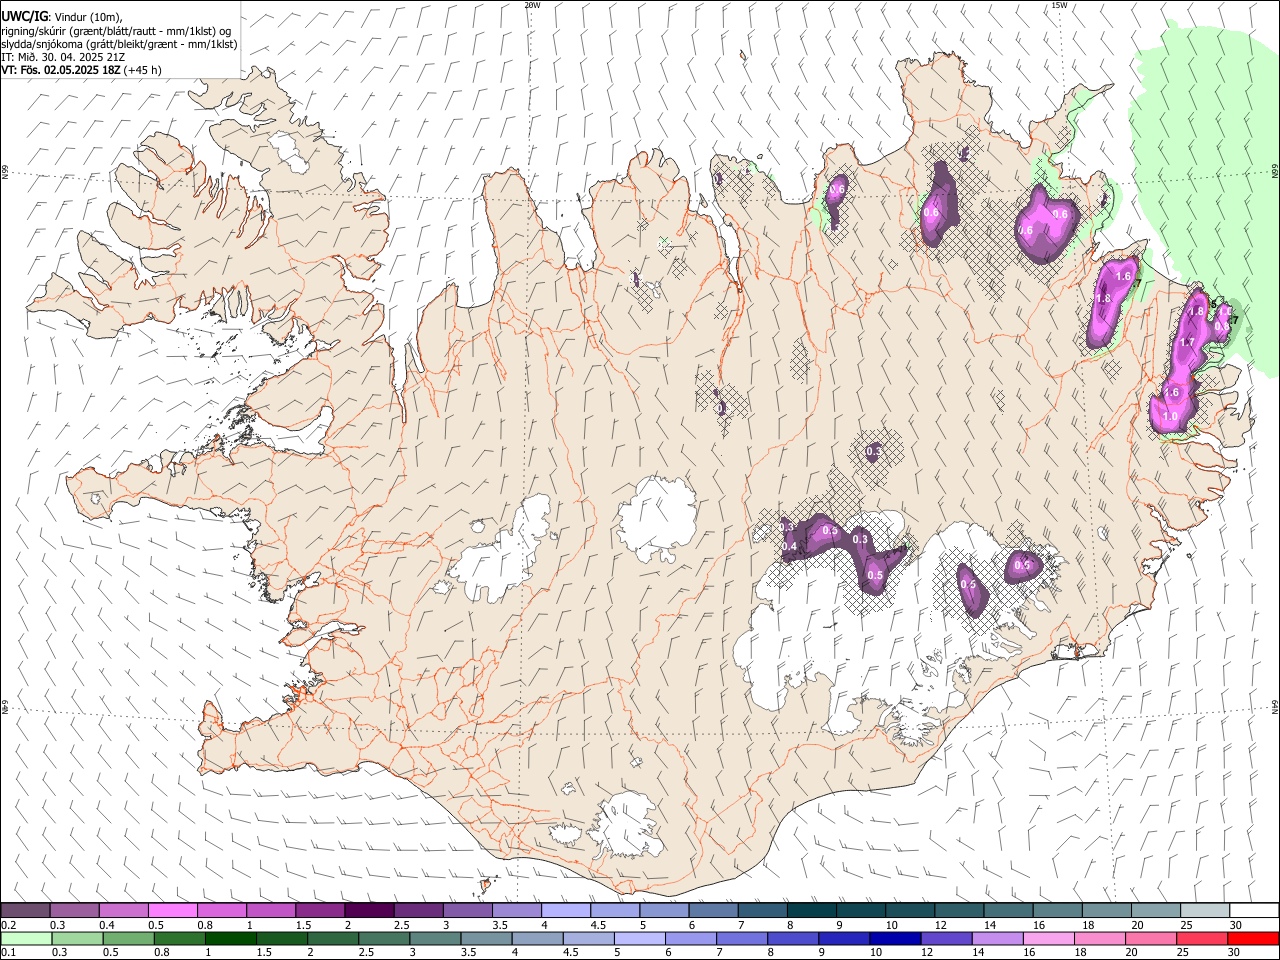Select the bright red swatch above lower-row 30
This screenshot has width=1280, height=960.
(1253, 938)
